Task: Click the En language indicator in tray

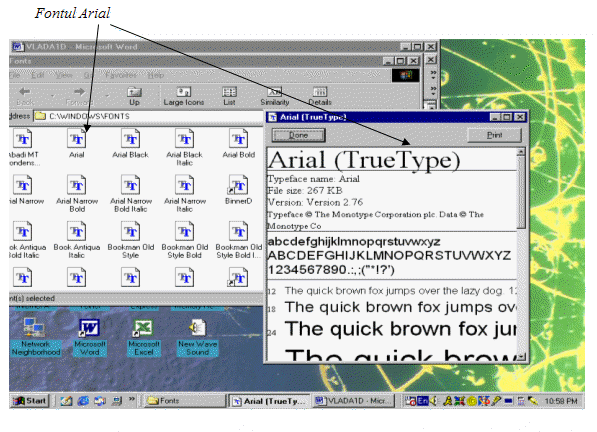Action: (x=423, y=401)
